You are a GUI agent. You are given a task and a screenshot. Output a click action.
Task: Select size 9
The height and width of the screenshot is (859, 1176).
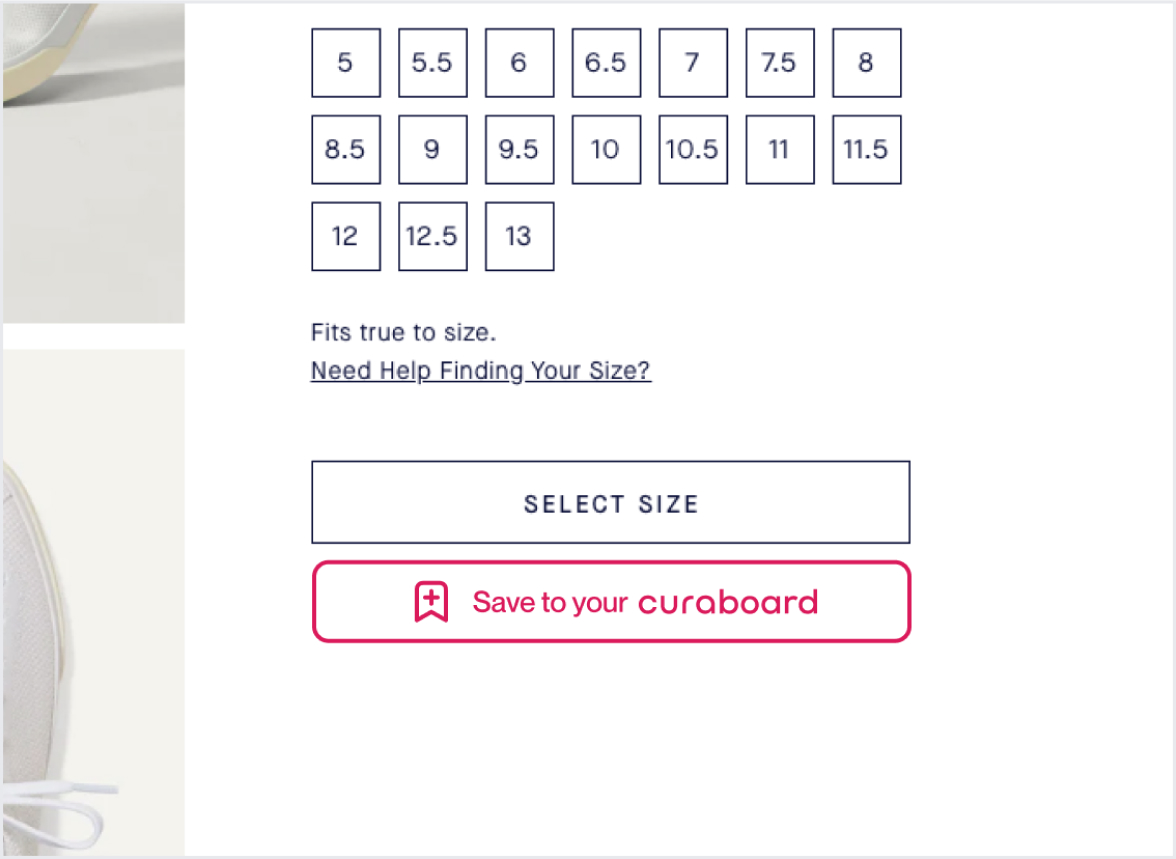click(x=433, y=149)
